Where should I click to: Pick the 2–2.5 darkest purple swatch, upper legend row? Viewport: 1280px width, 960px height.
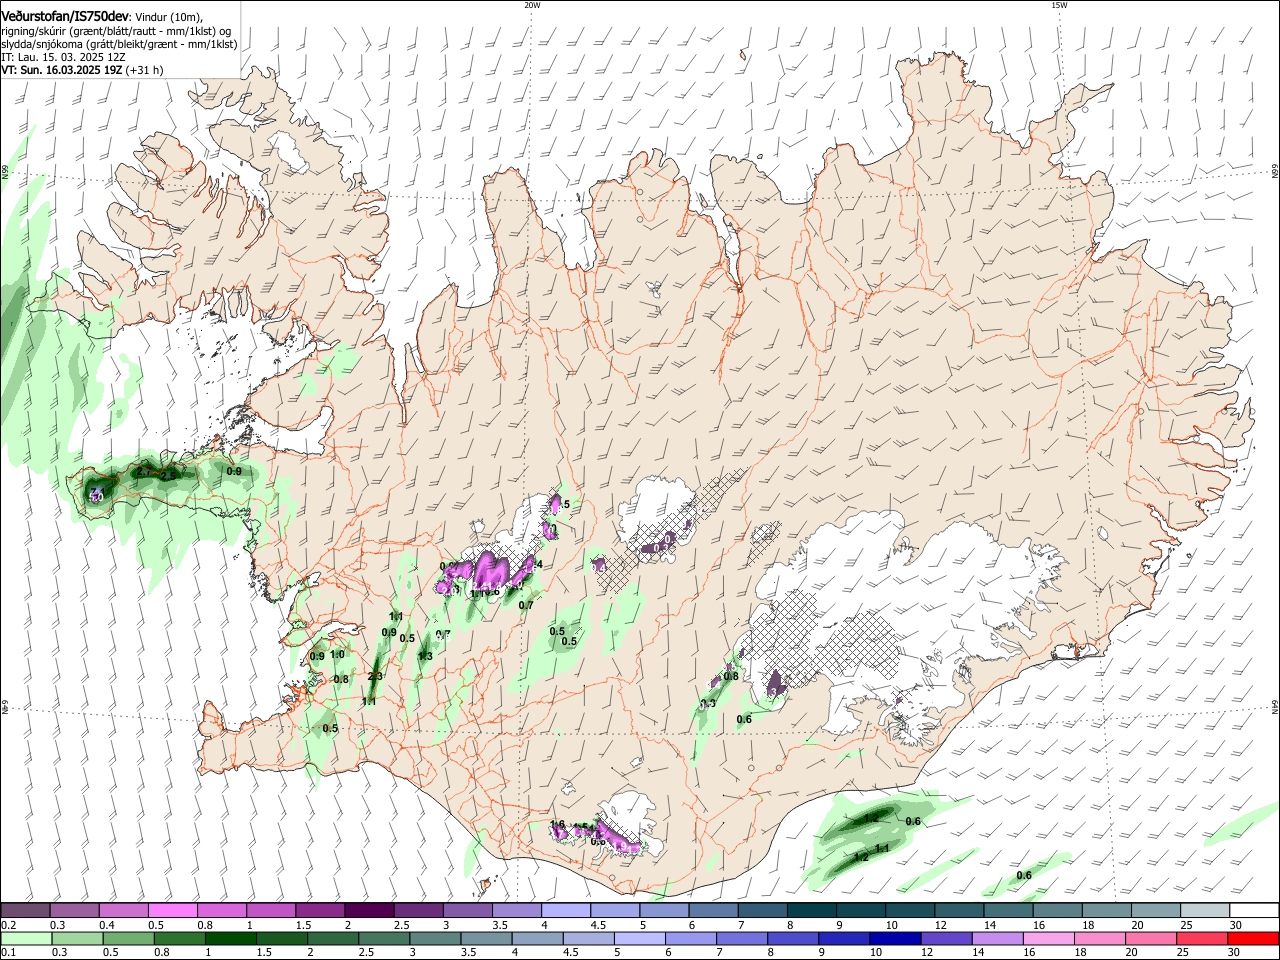click(x=370, y=911)
